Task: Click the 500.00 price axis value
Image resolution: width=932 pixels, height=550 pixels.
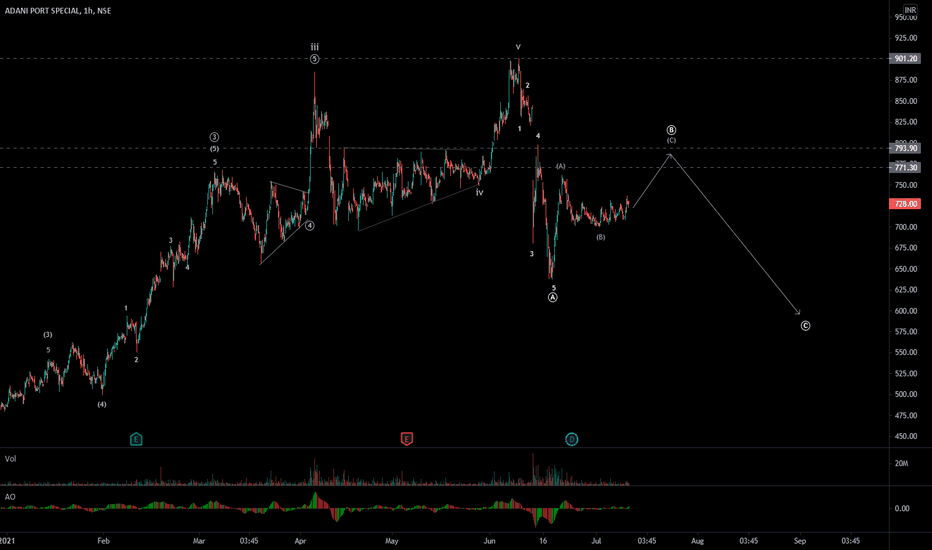Action: coord(905,394)
